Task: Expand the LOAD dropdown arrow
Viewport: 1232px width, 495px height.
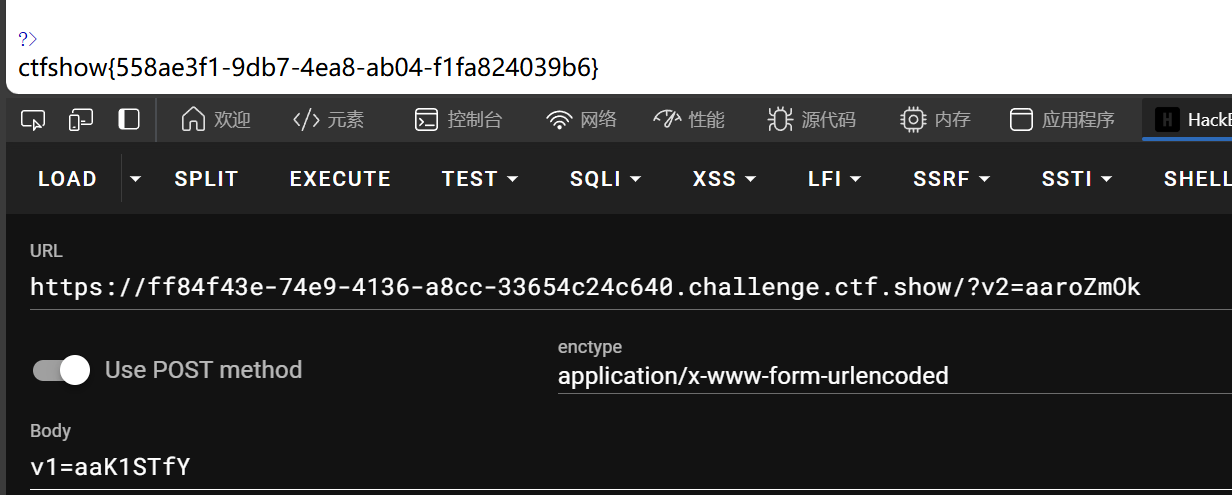Action: click(x=135, y=179)
